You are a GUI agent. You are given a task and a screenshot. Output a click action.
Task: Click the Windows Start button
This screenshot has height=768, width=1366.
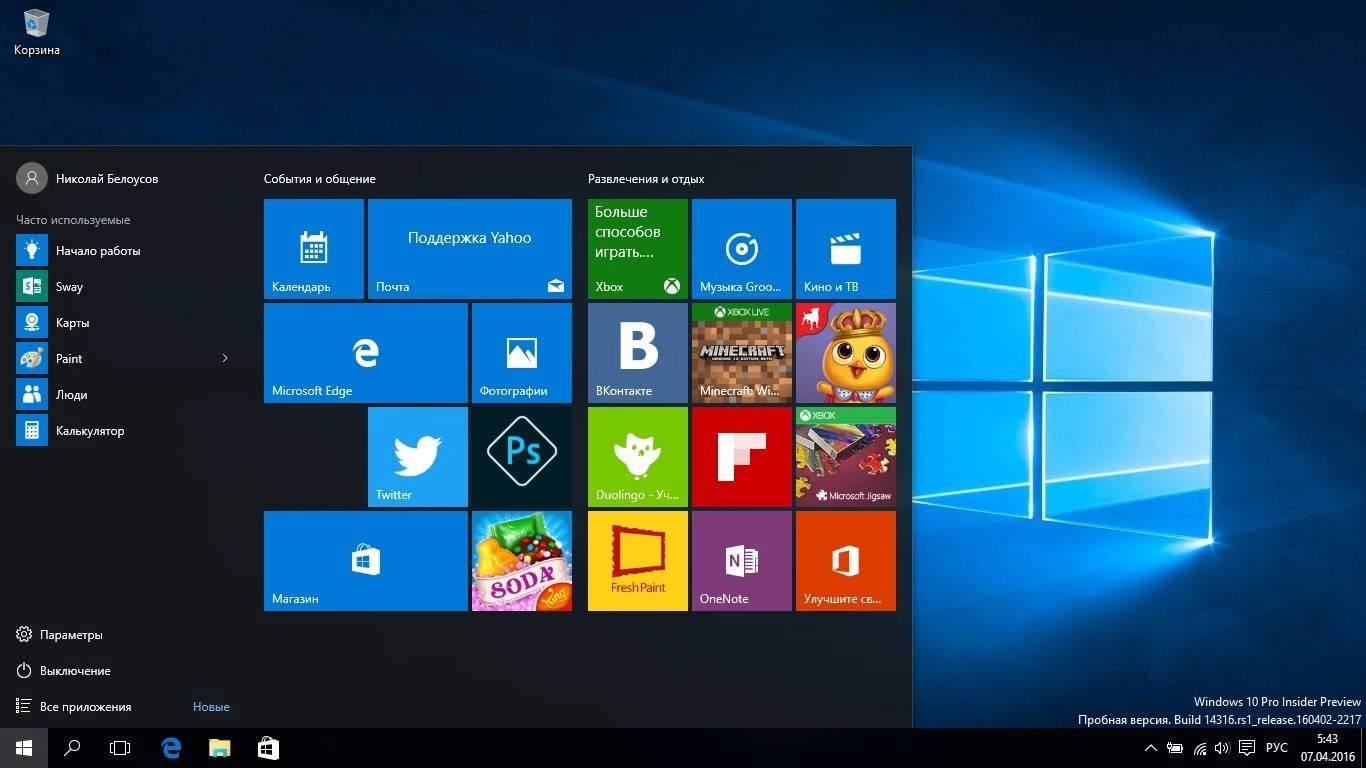pyautogui.click(x=24, y=748)
